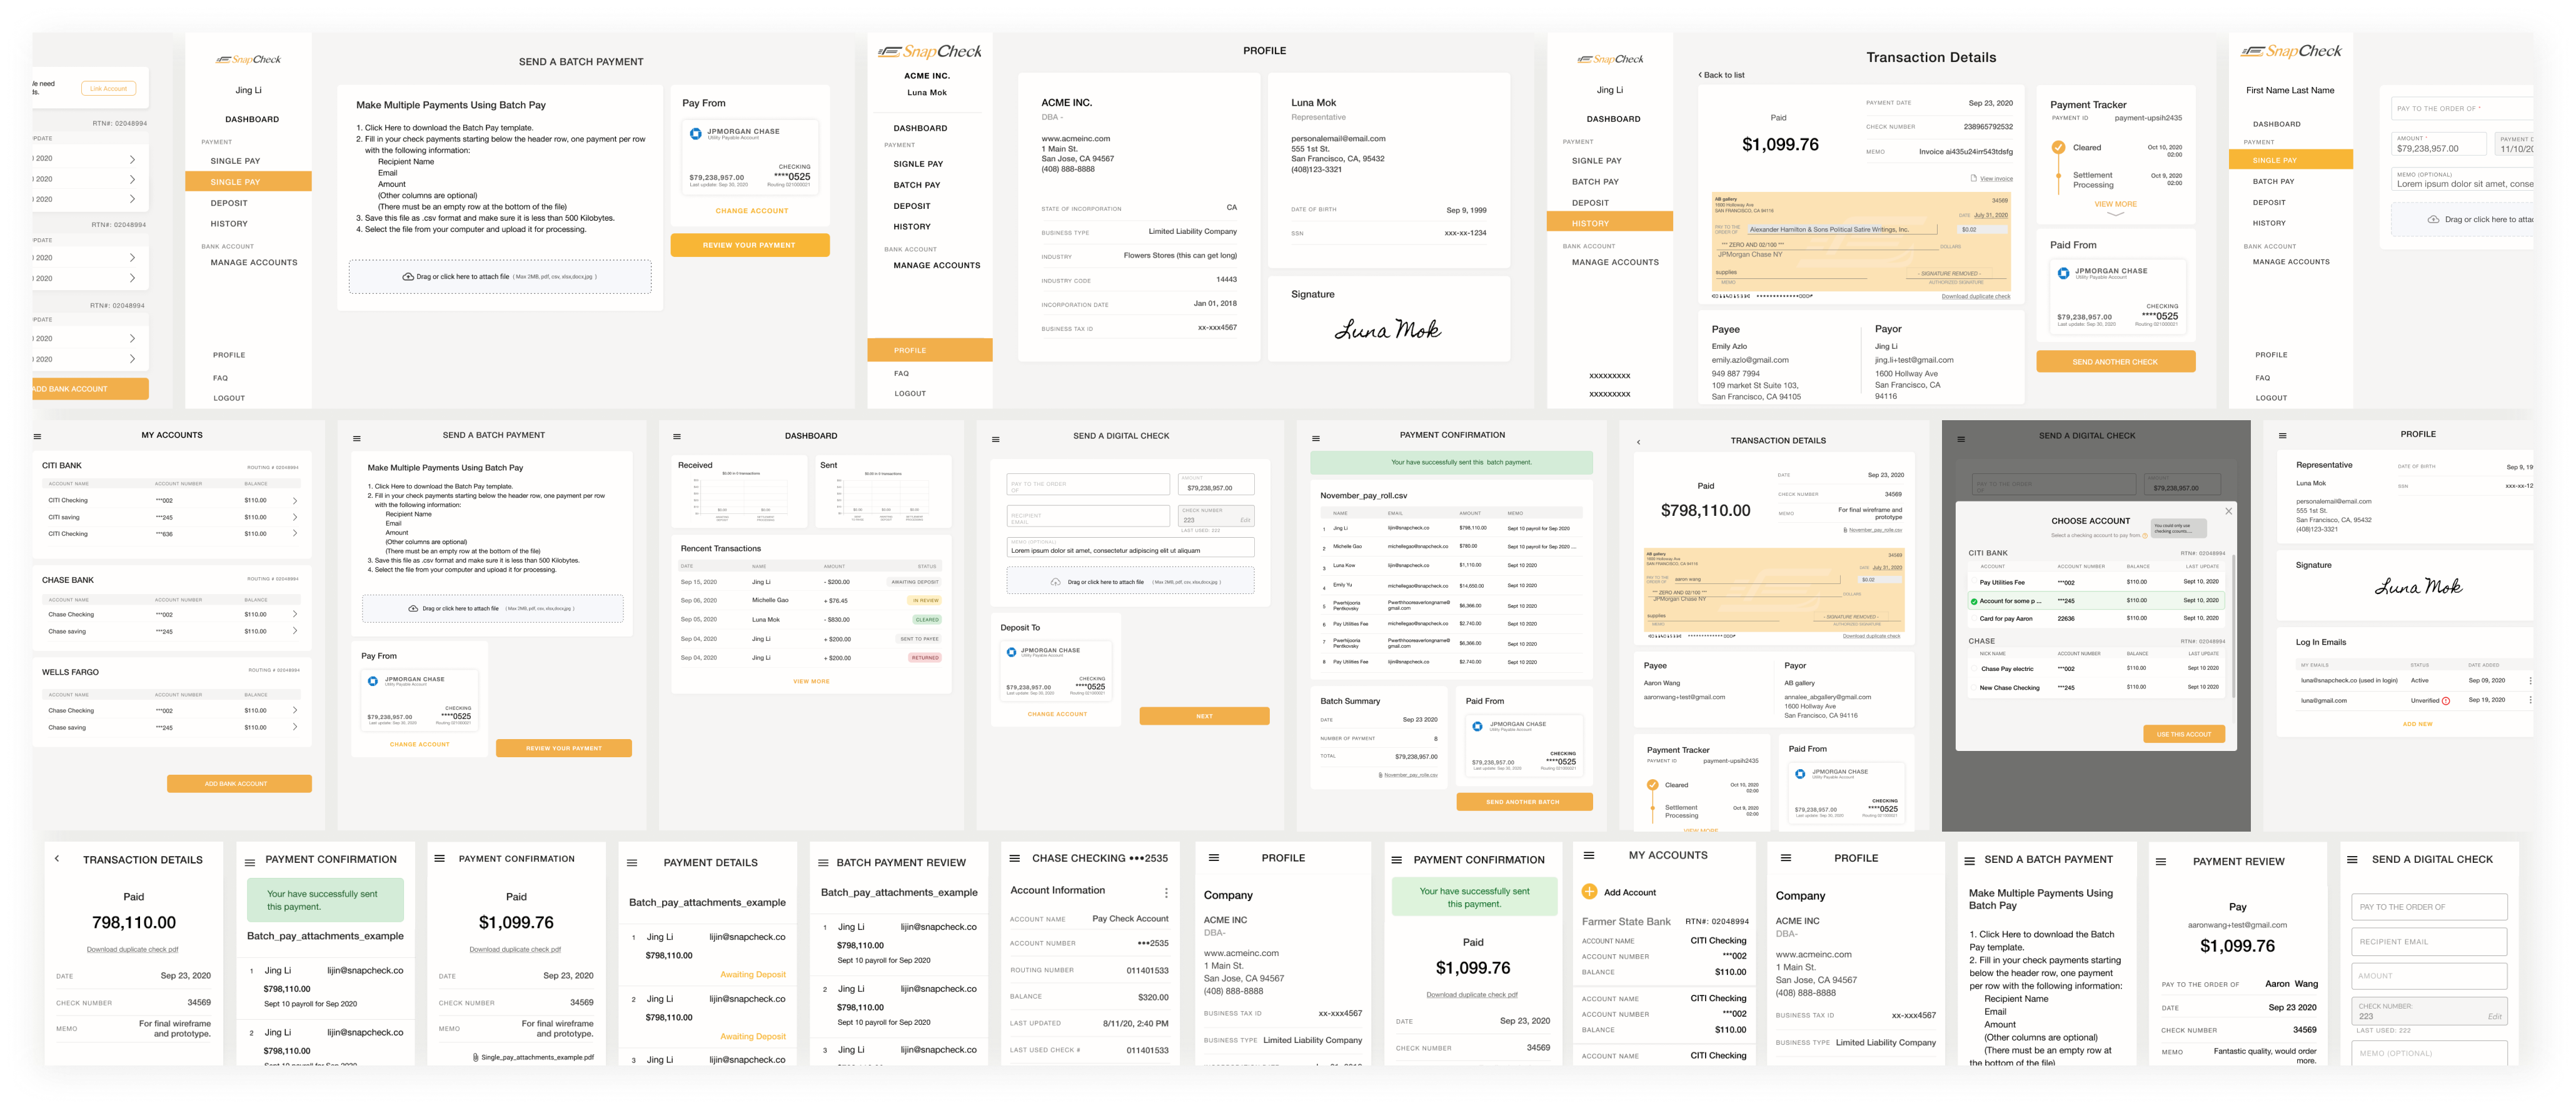Select Card for pay Aaron radio
This screenshot has width=2576, height=1108.
tap(1974, 619)
